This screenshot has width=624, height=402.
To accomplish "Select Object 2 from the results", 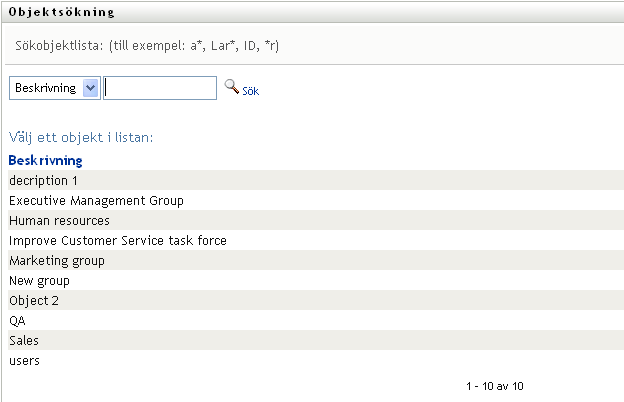I will [x=34, y=300].
